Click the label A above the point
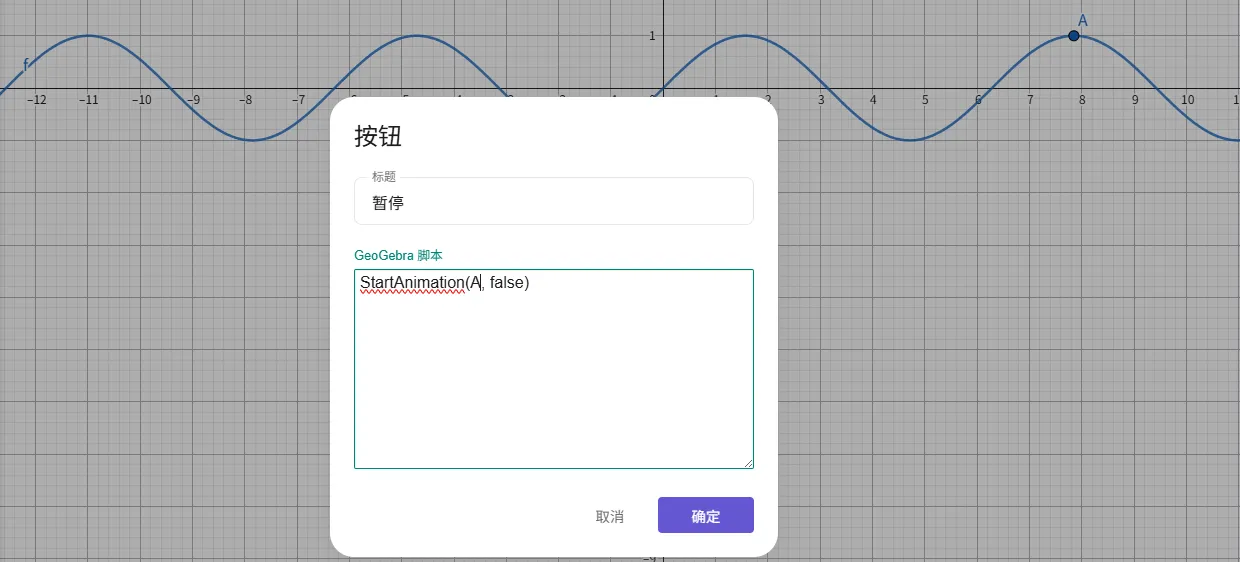Screen dimensions: 1240x562 pyautogui.click(x=1082, y=20)
